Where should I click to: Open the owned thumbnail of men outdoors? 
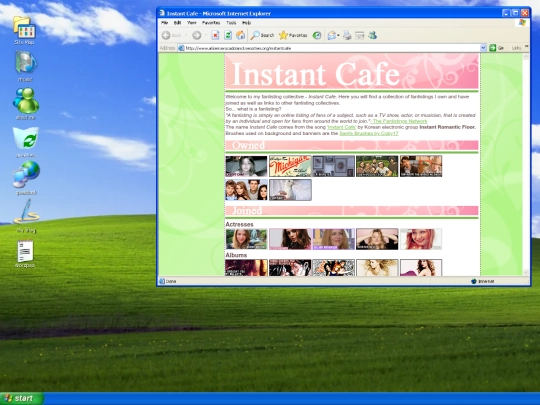click(377, 166)
